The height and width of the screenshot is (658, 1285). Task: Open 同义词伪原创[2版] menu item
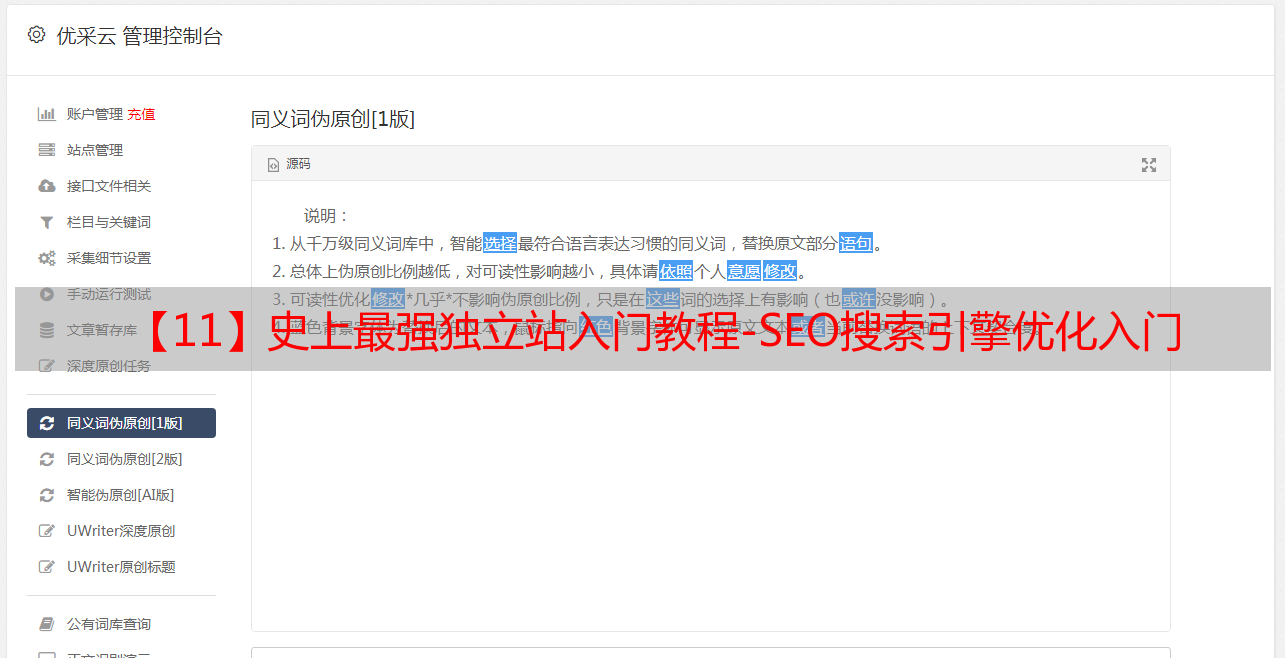pos(121,459)
